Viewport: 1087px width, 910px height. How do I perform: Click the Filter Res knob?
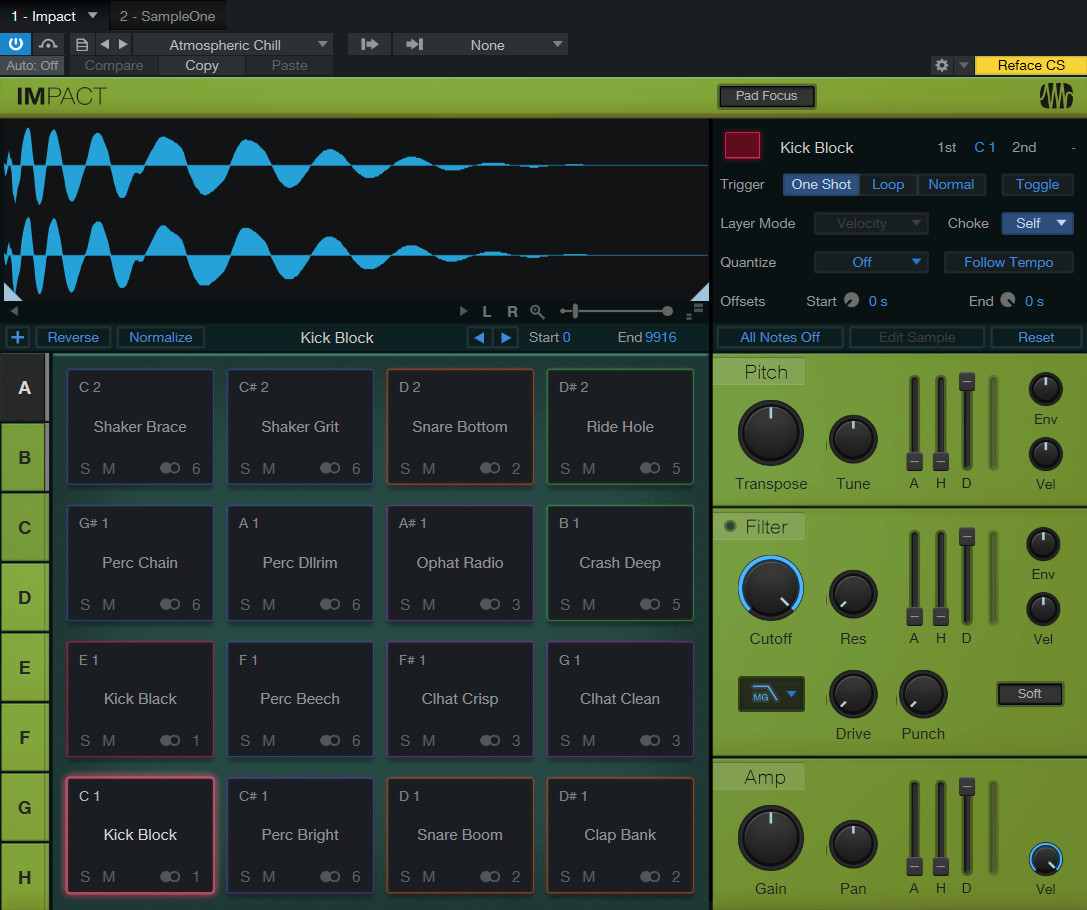[x=853, y=594]
